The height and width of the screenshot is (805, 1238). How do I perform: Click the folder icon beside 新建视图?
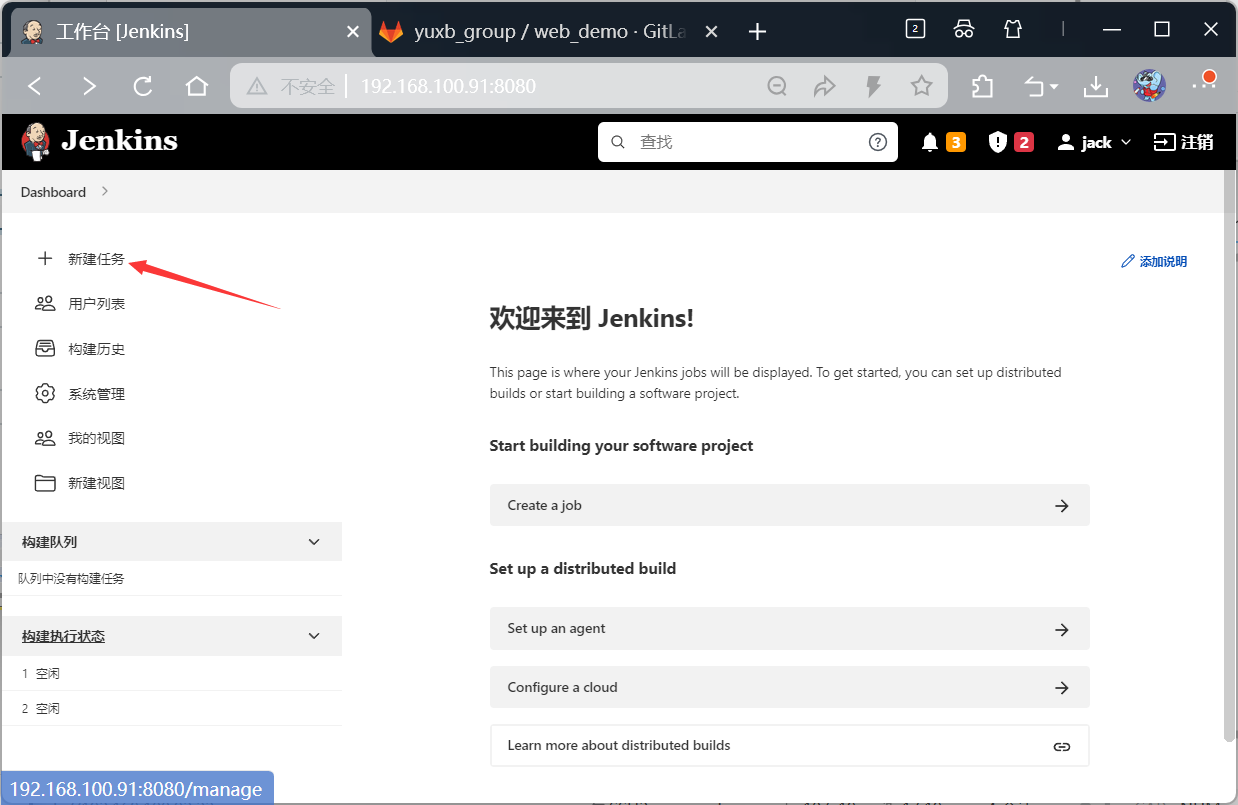(44, 483)
